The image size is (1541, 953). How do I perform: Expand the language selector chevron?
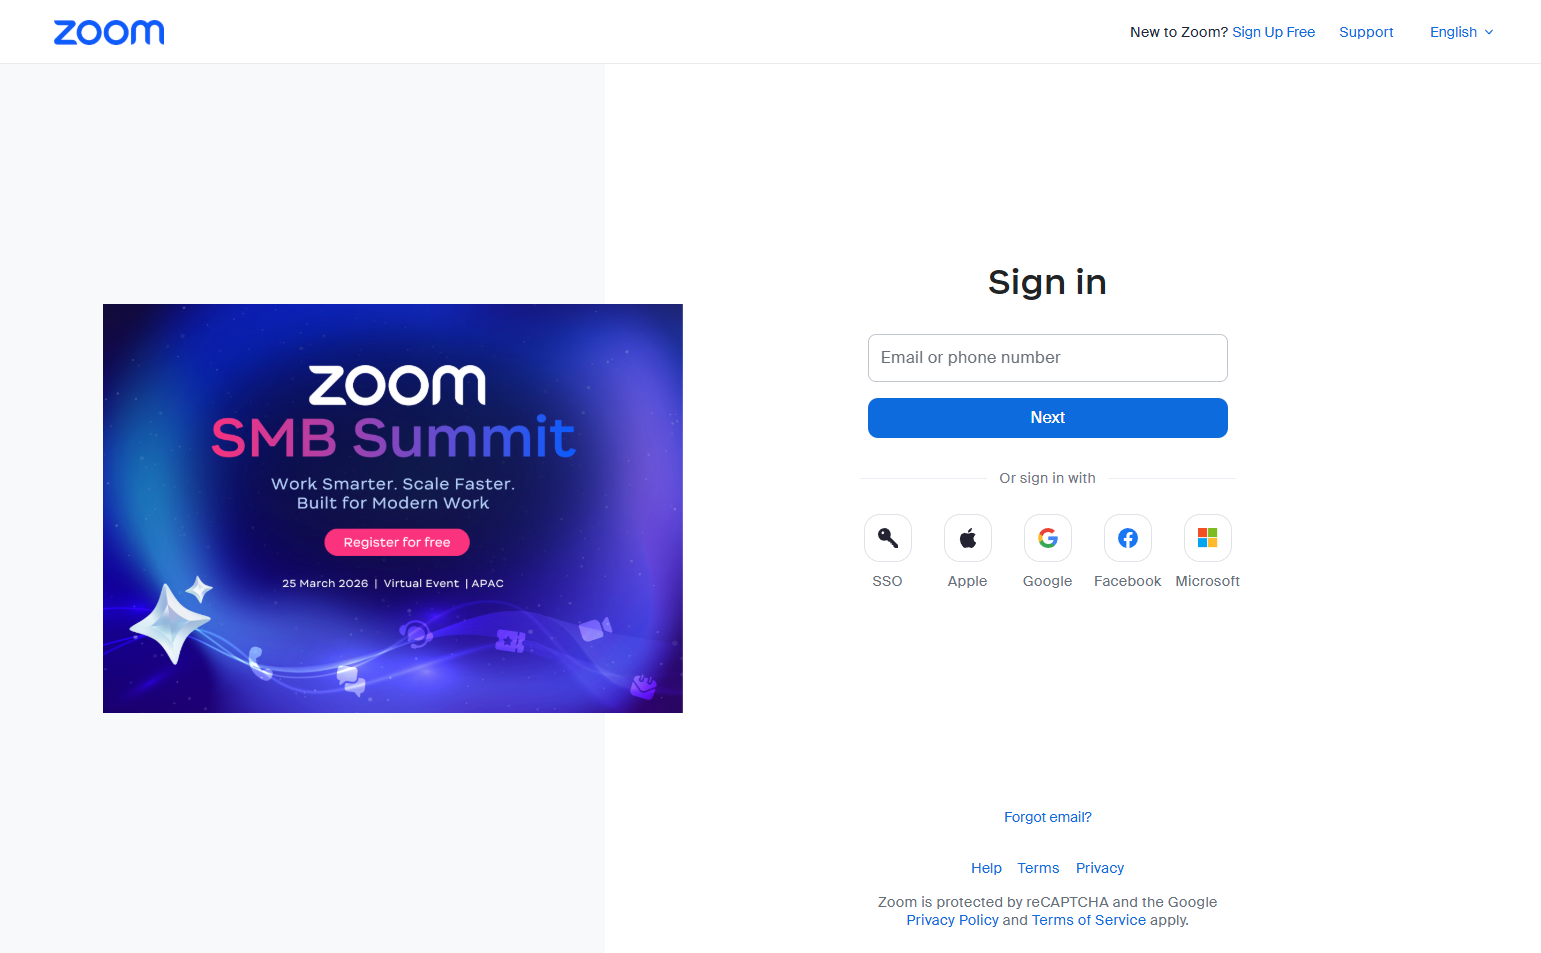point(1489,32)
